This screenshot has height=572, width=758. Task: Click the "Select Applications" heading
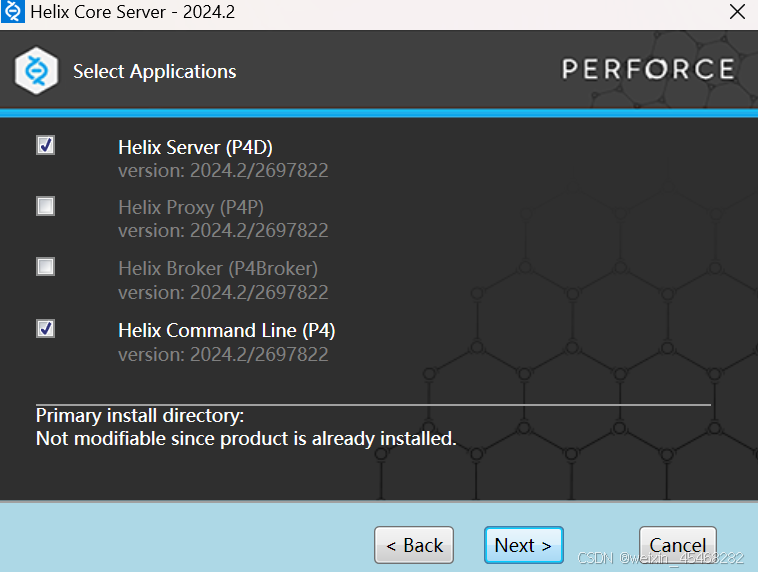point(155,72)
